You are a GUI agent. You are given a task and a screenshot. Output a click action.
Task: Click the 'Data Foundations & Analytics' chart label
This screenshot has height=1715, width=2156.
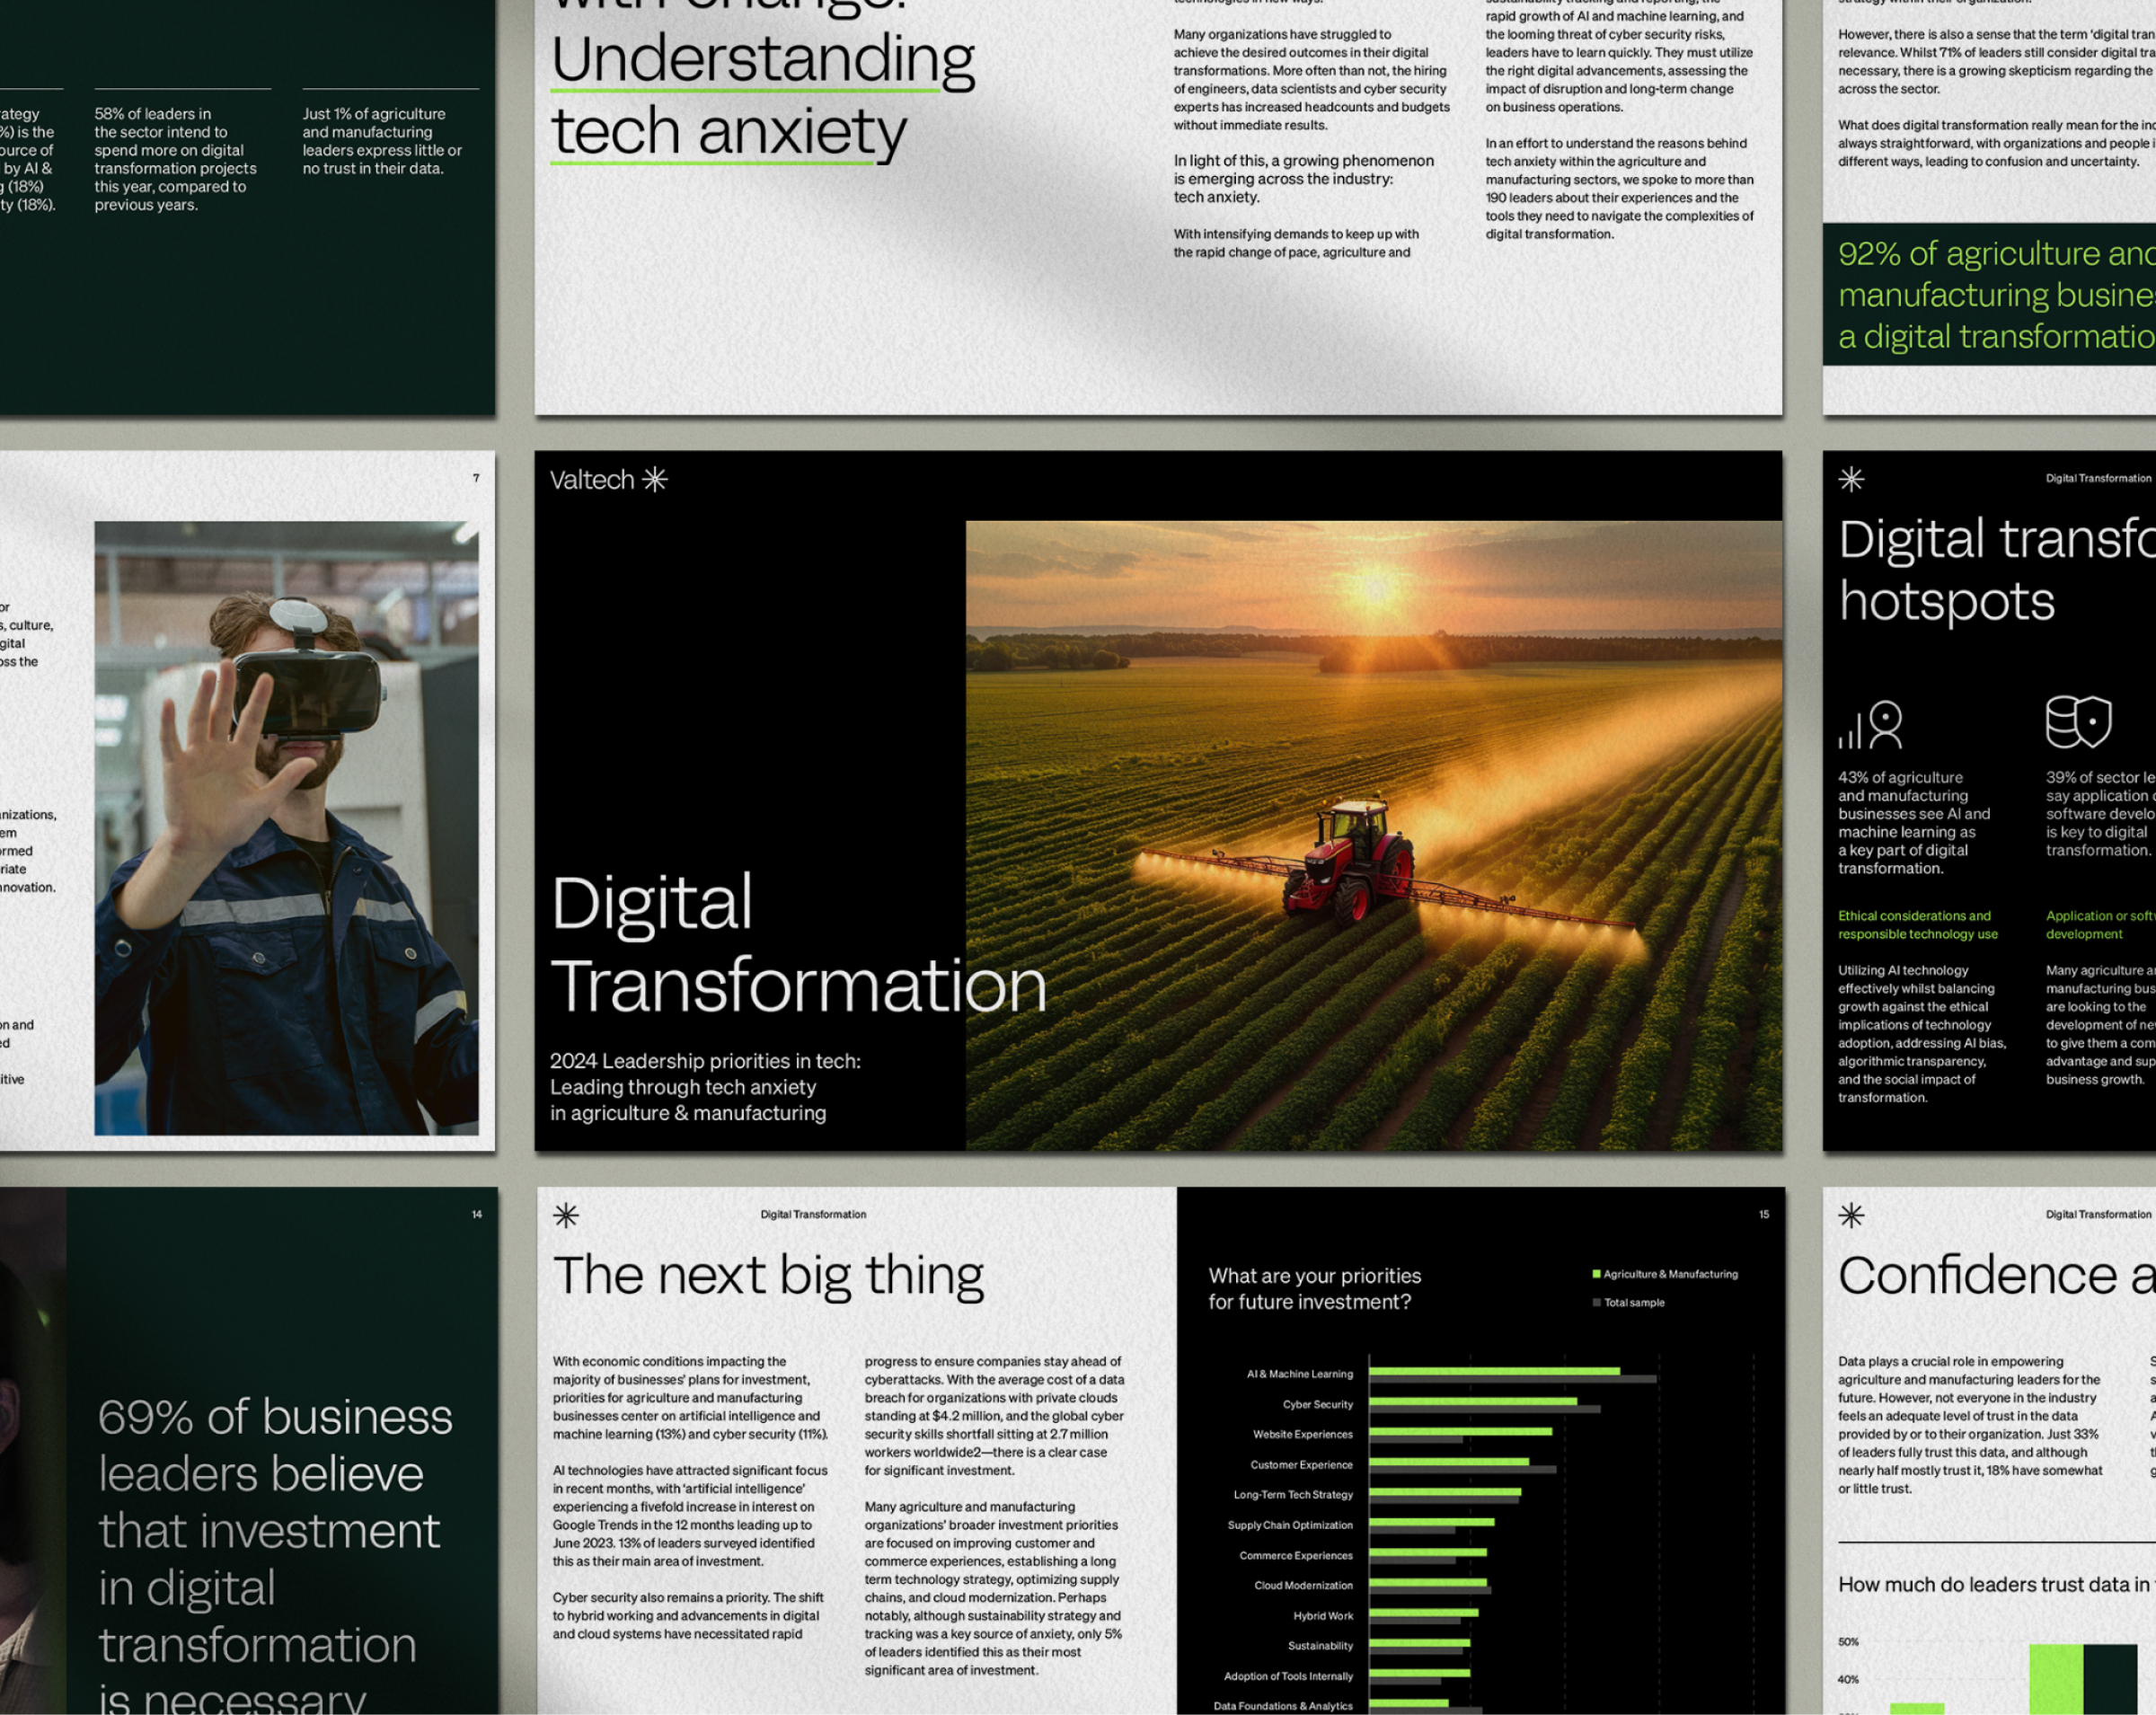tap(1283, 1706)
